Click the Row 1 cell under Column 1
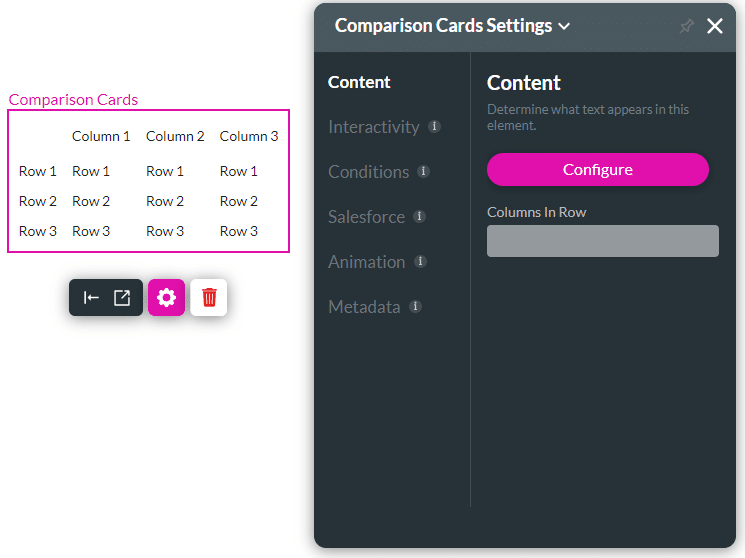This screenshot has width=745, height=558. tap(91, 171)
